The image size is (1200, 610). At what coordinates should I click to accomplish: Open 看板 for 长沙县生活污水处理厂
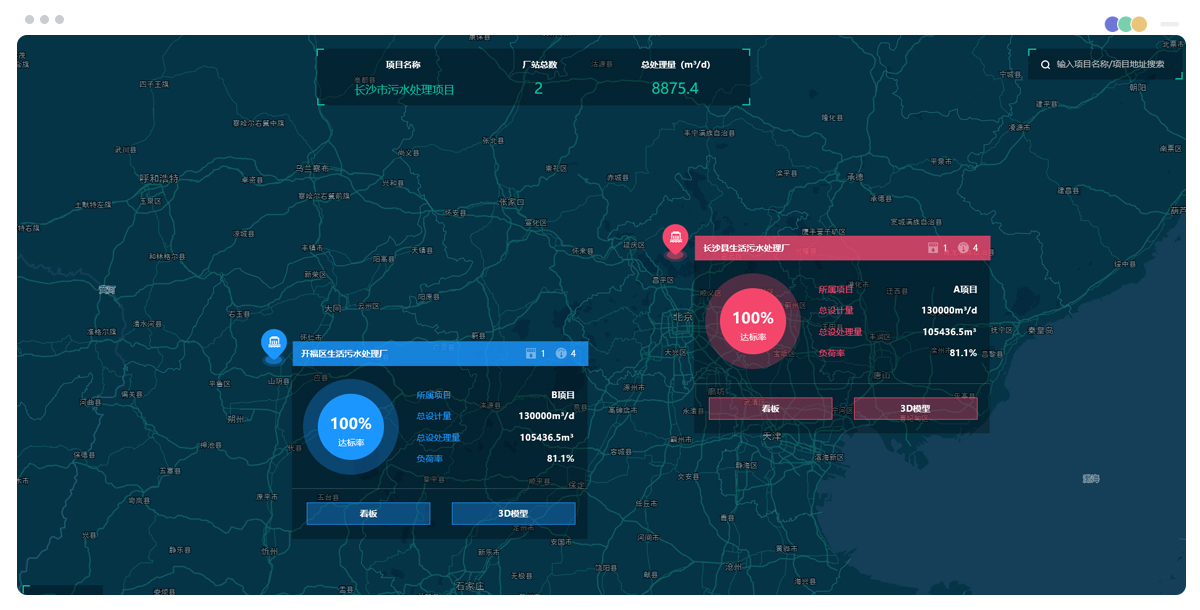pos(770,408)
